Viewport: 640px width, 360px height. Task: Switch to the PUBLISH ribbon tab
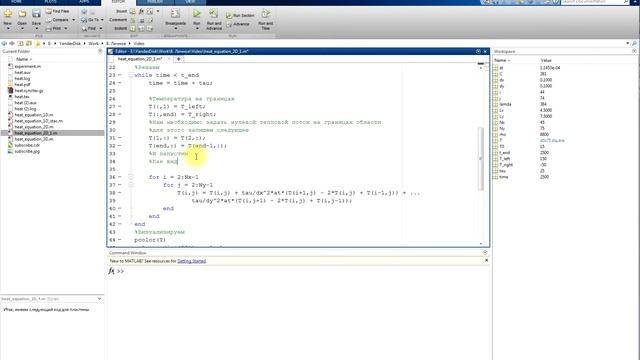click(155, 2)
